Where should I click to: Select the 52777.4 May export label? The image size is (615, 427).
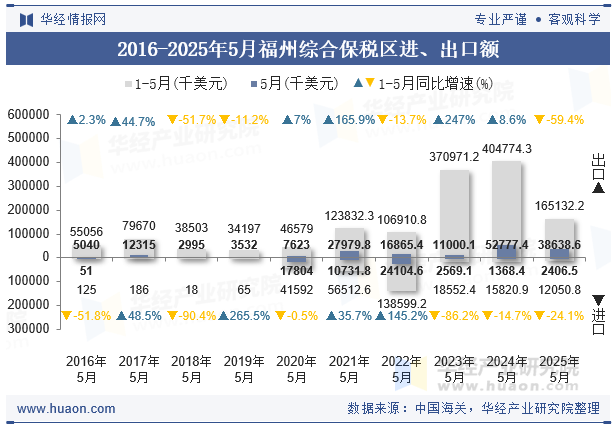(506, 245)
